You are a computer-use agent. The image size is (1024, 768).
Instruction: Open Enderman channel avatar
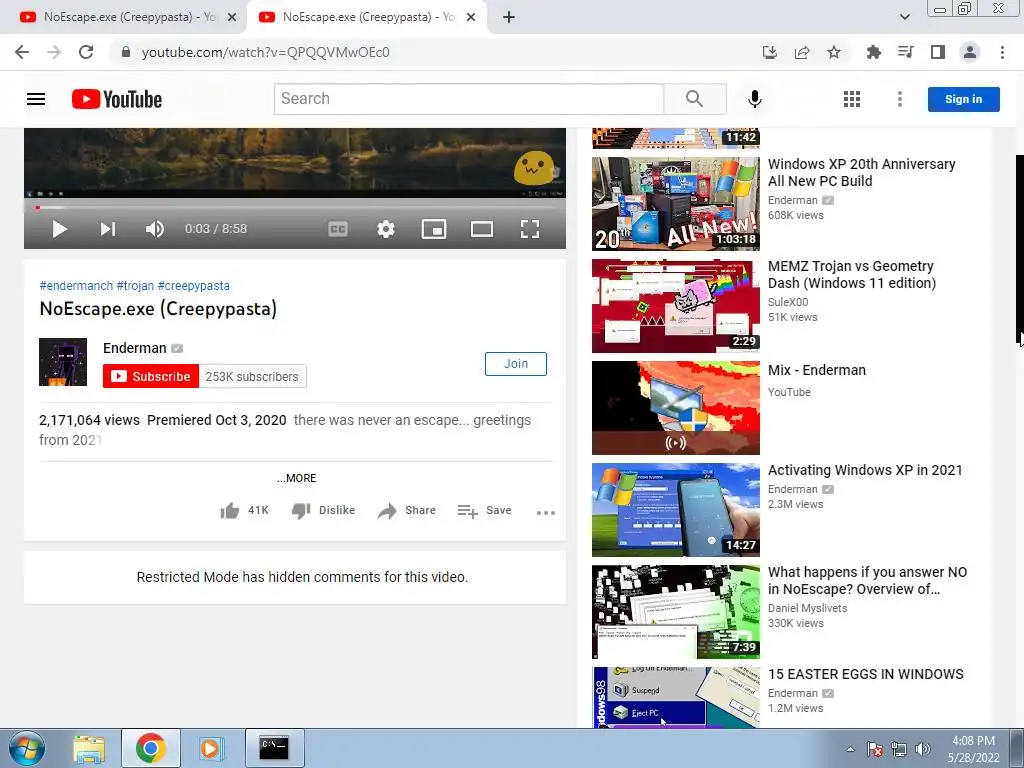point(63,362)
